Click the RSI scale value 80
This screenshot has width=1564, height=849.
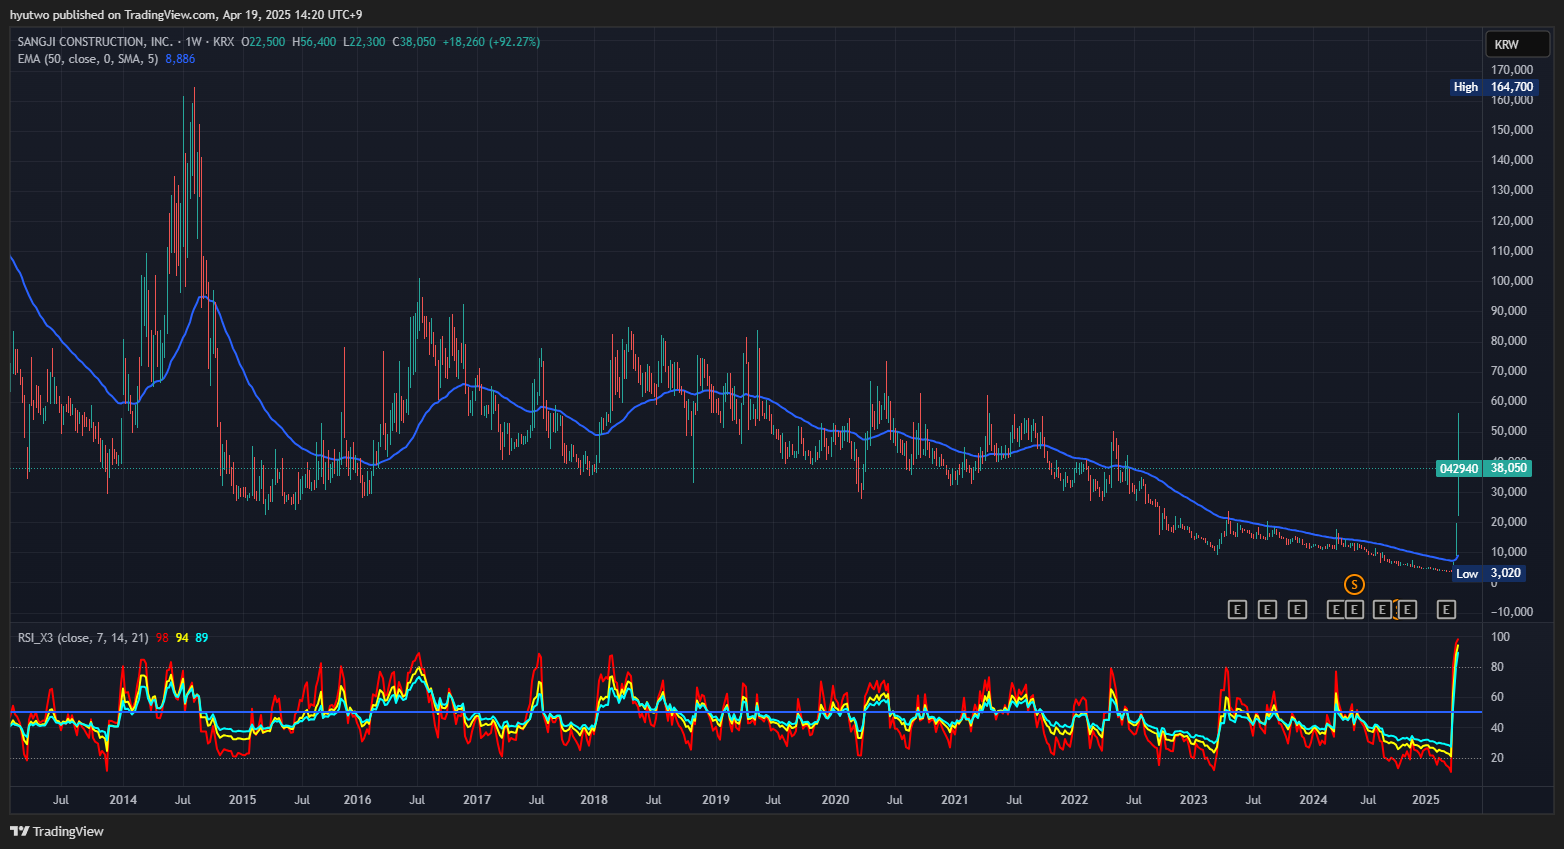pos(1498,667)
